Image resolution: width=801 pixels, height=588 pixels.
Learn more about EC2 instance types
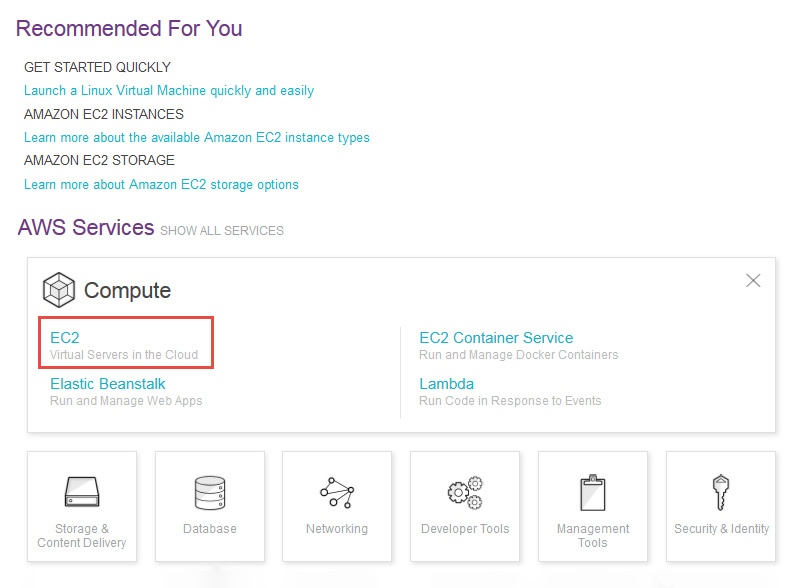197,138
